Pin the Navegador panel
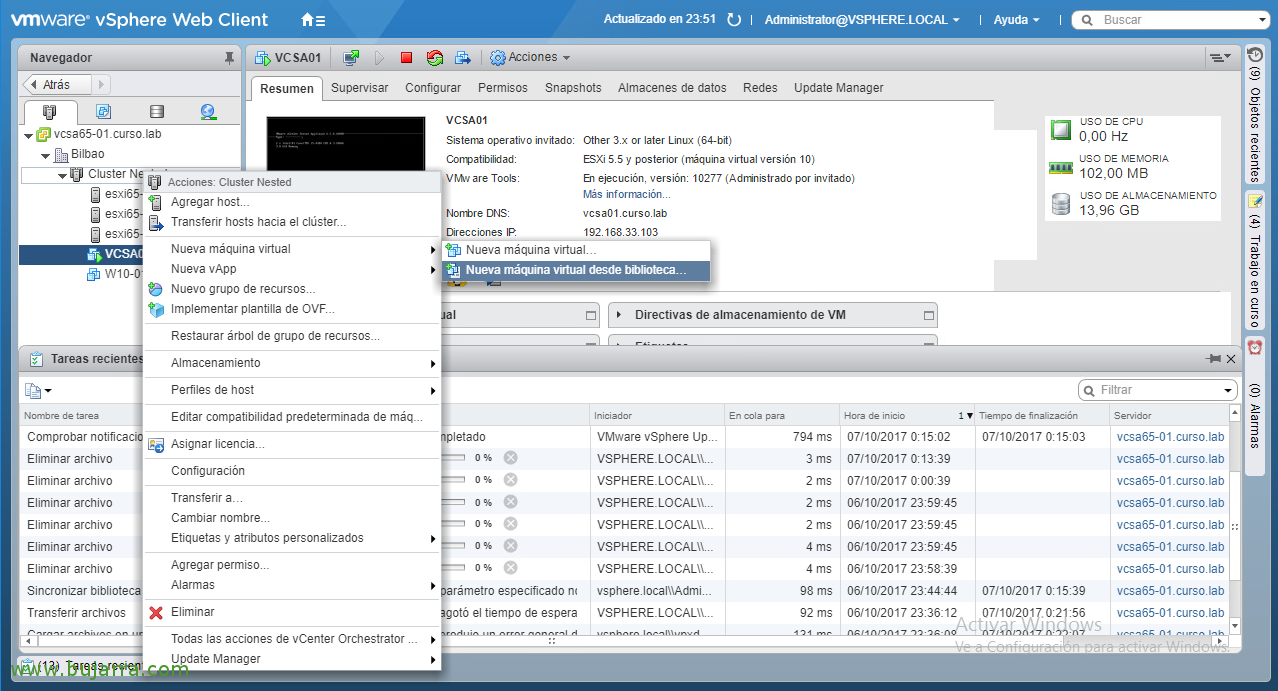 [229, 59]
